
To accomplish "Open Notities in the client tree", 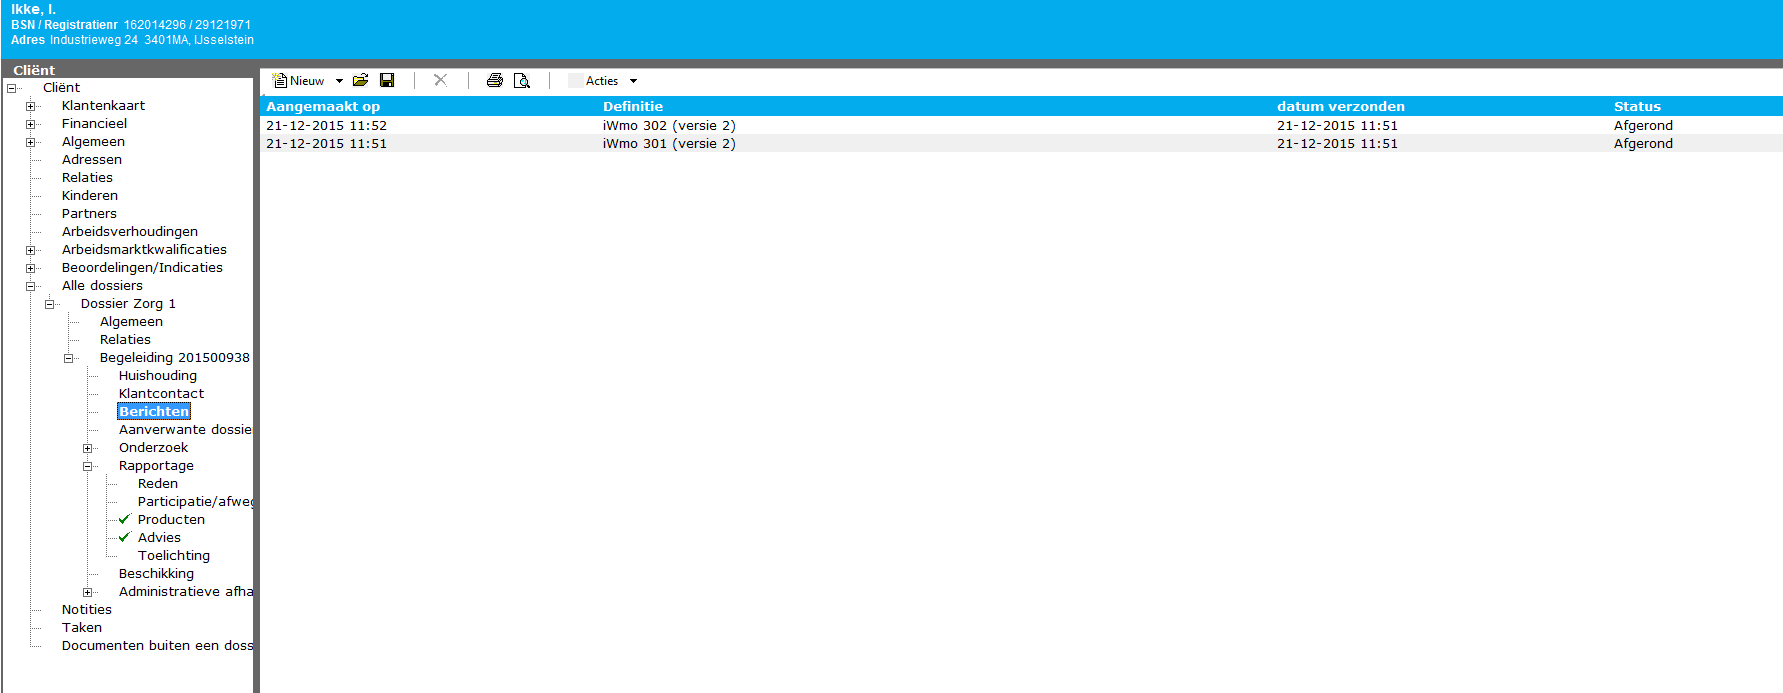I will (x=87, y=610).
